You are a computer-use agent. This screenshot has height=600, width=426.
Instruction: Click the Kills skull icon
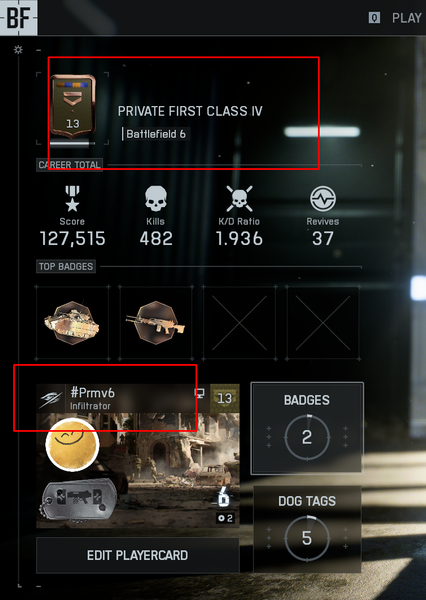point(156,199)
